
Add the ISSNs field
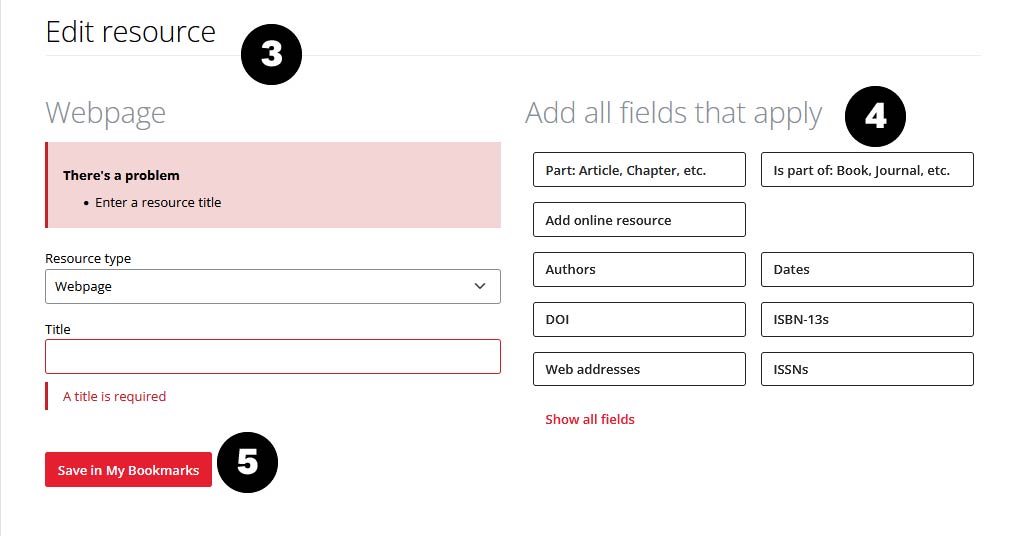[867, 369]
